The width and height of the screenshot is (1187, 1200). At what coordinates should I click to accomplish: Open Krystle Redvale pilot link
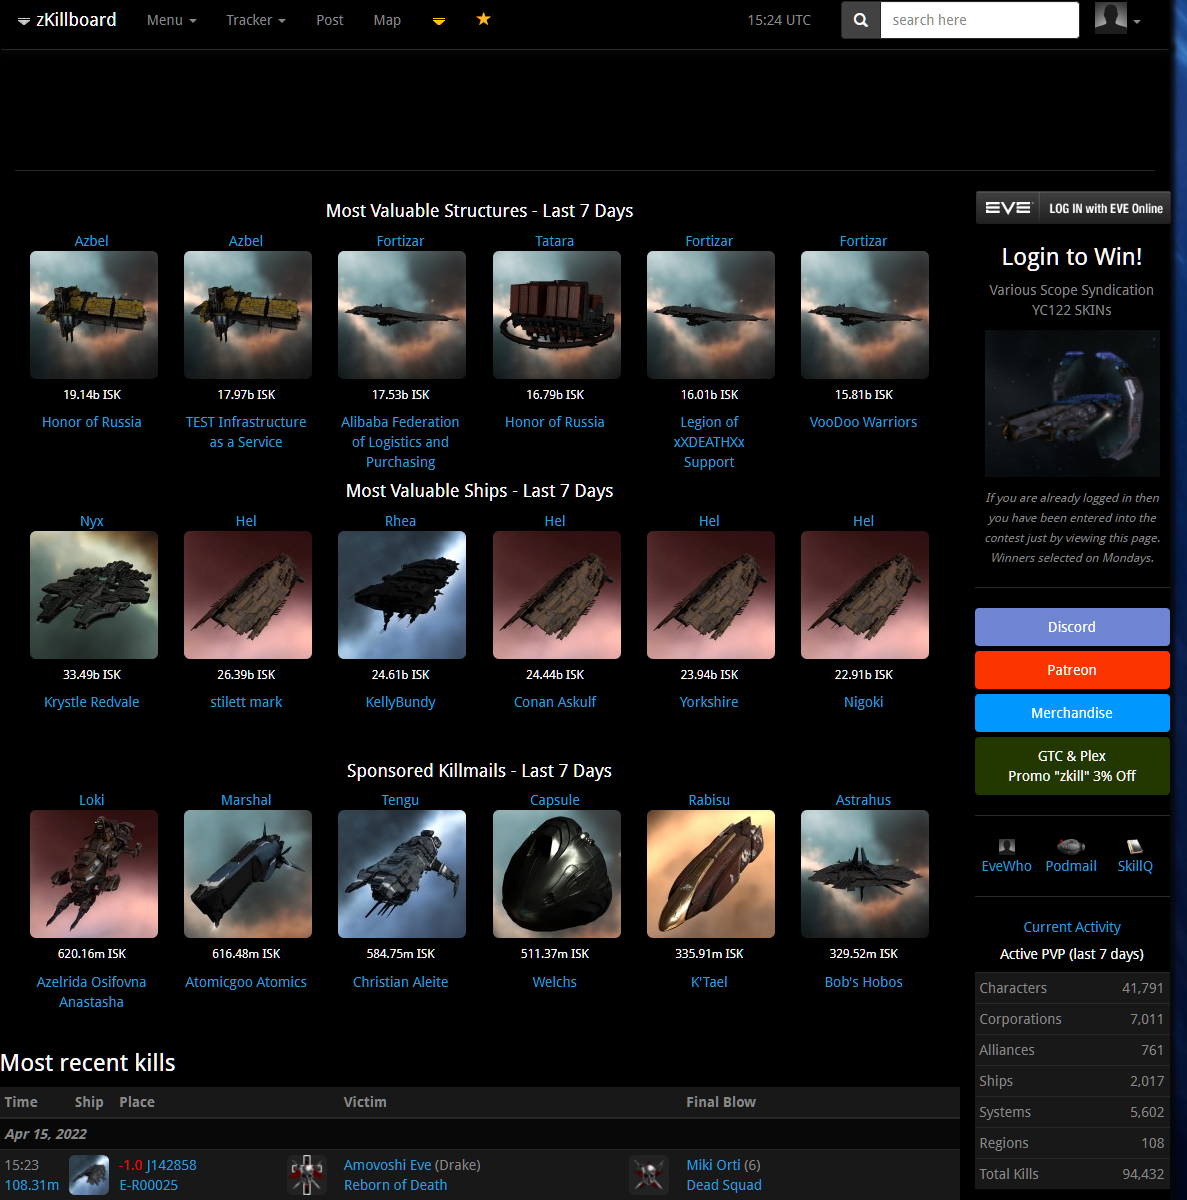point(92,702)
